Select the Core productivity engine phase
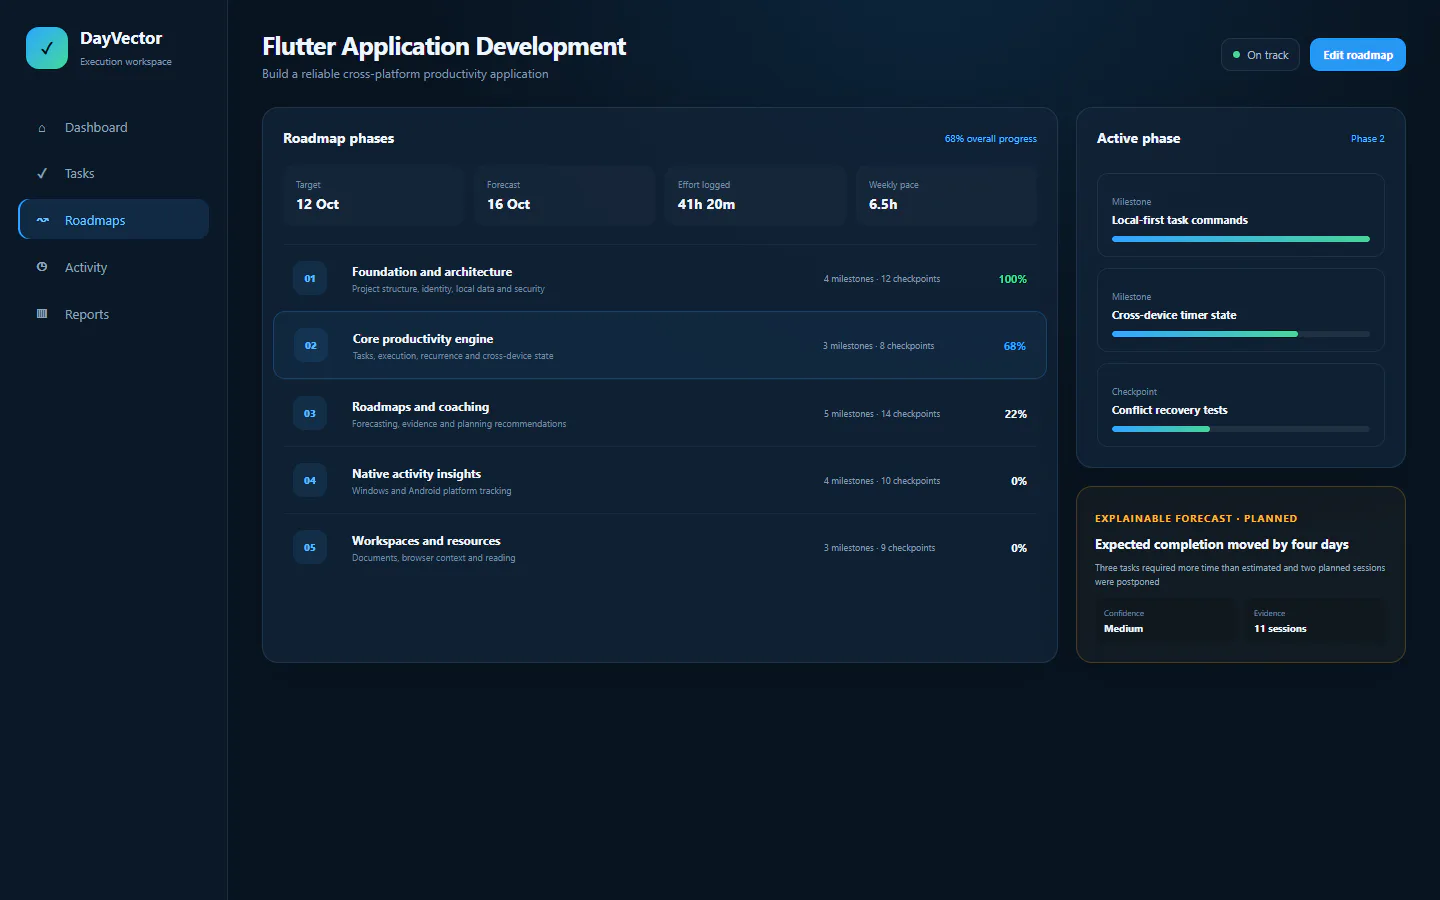Image resolution: width=1440 pixels, height=900 pixels. tap(660, 346)
